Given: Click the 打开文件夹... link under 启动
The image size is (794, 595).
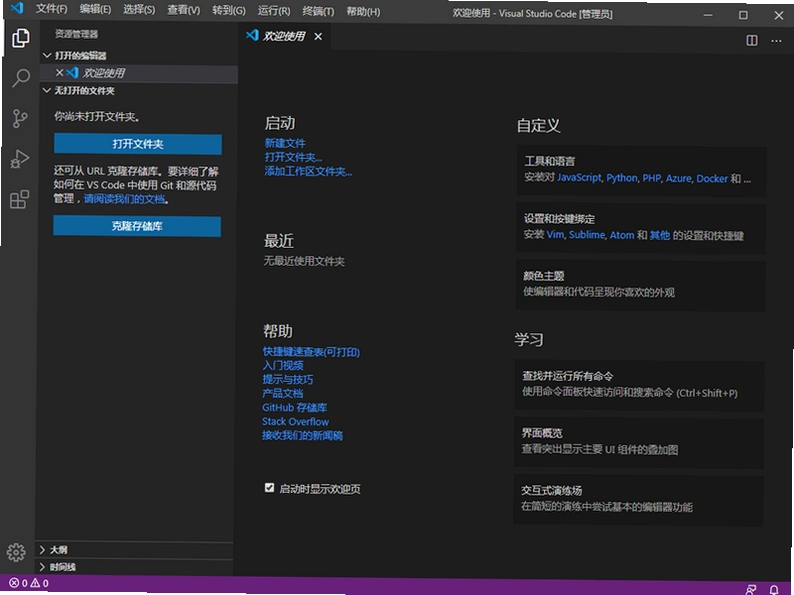Looking at the screenshot, I should (x=293, y=157).
